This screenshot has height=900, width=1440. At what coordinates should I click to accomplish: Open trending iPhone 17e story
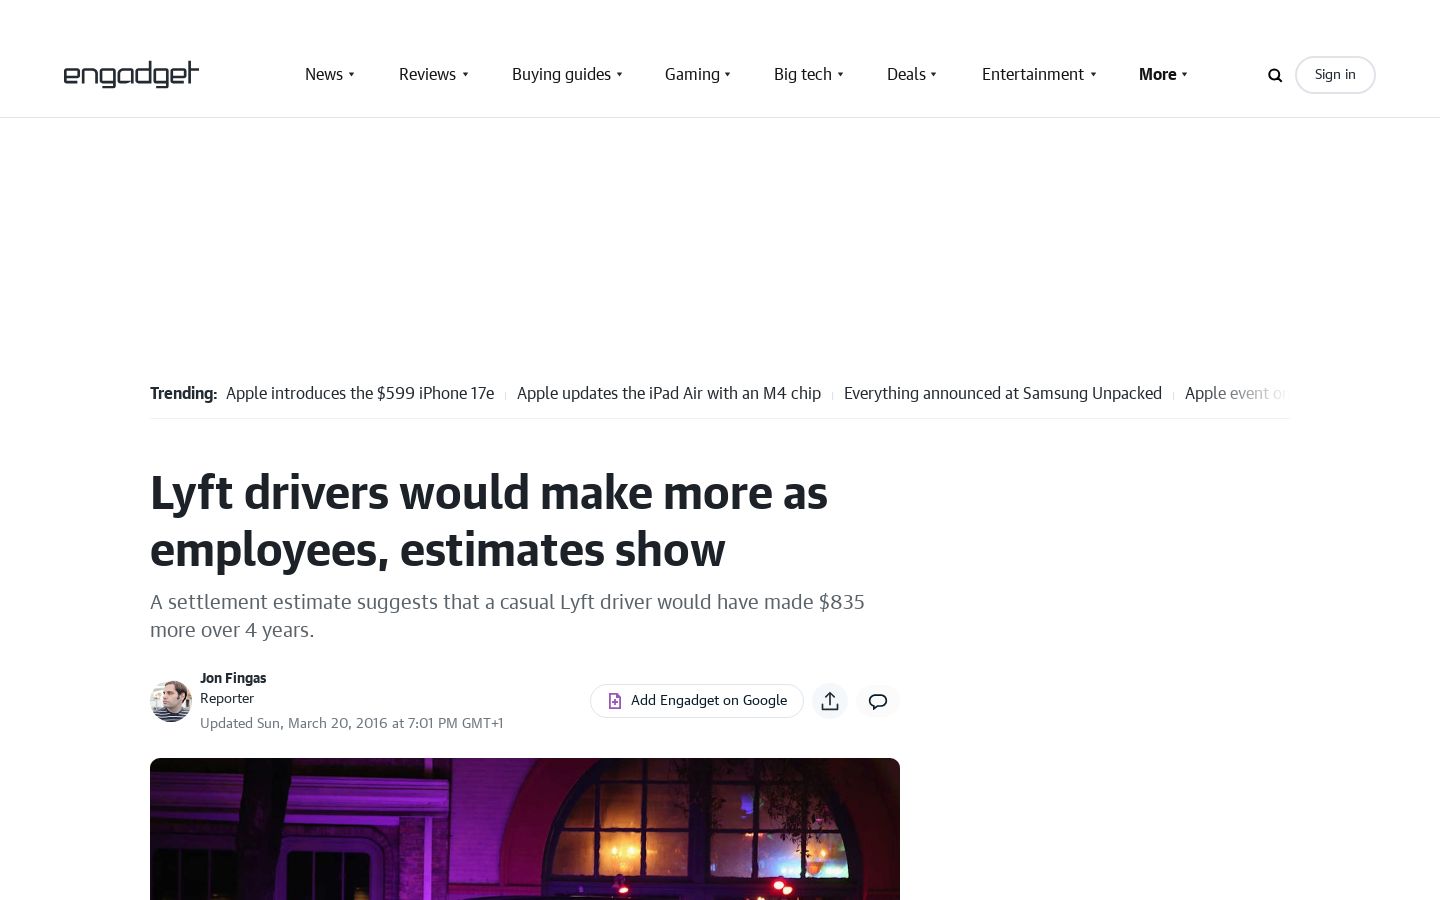[360, 393]
